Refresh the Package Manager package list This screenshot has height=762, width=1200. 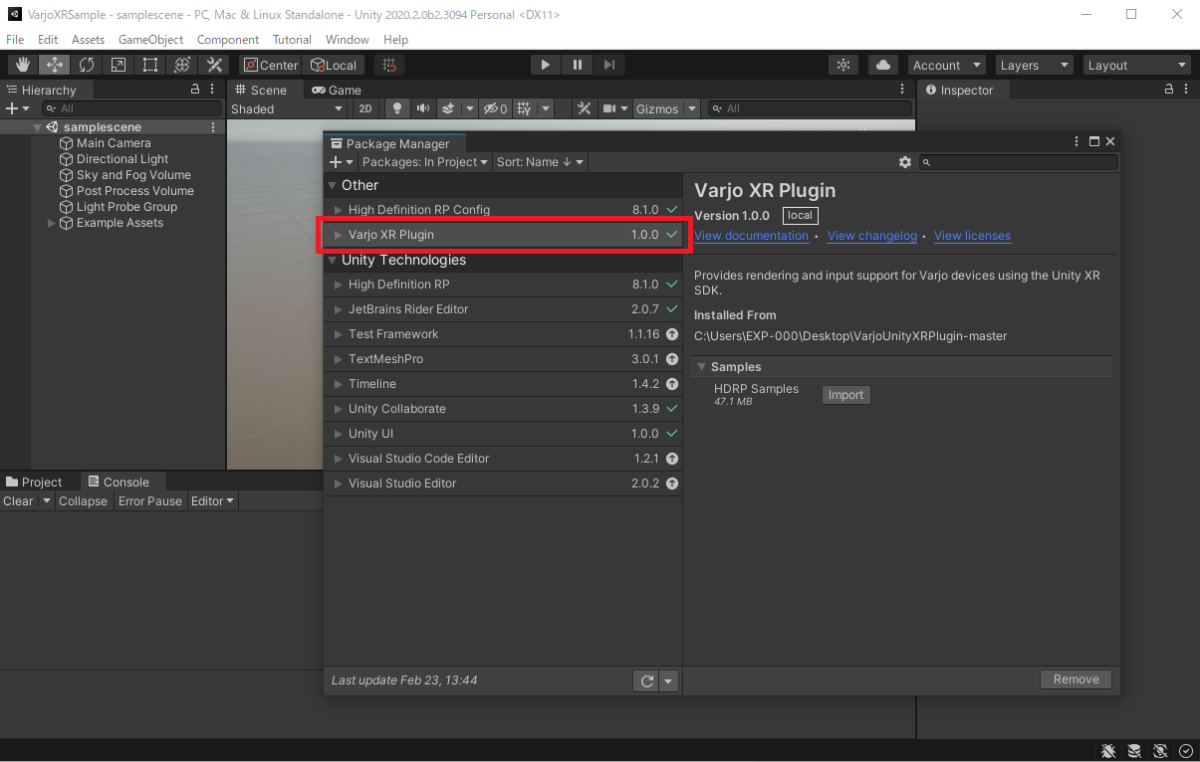click(x=647, y=681)
